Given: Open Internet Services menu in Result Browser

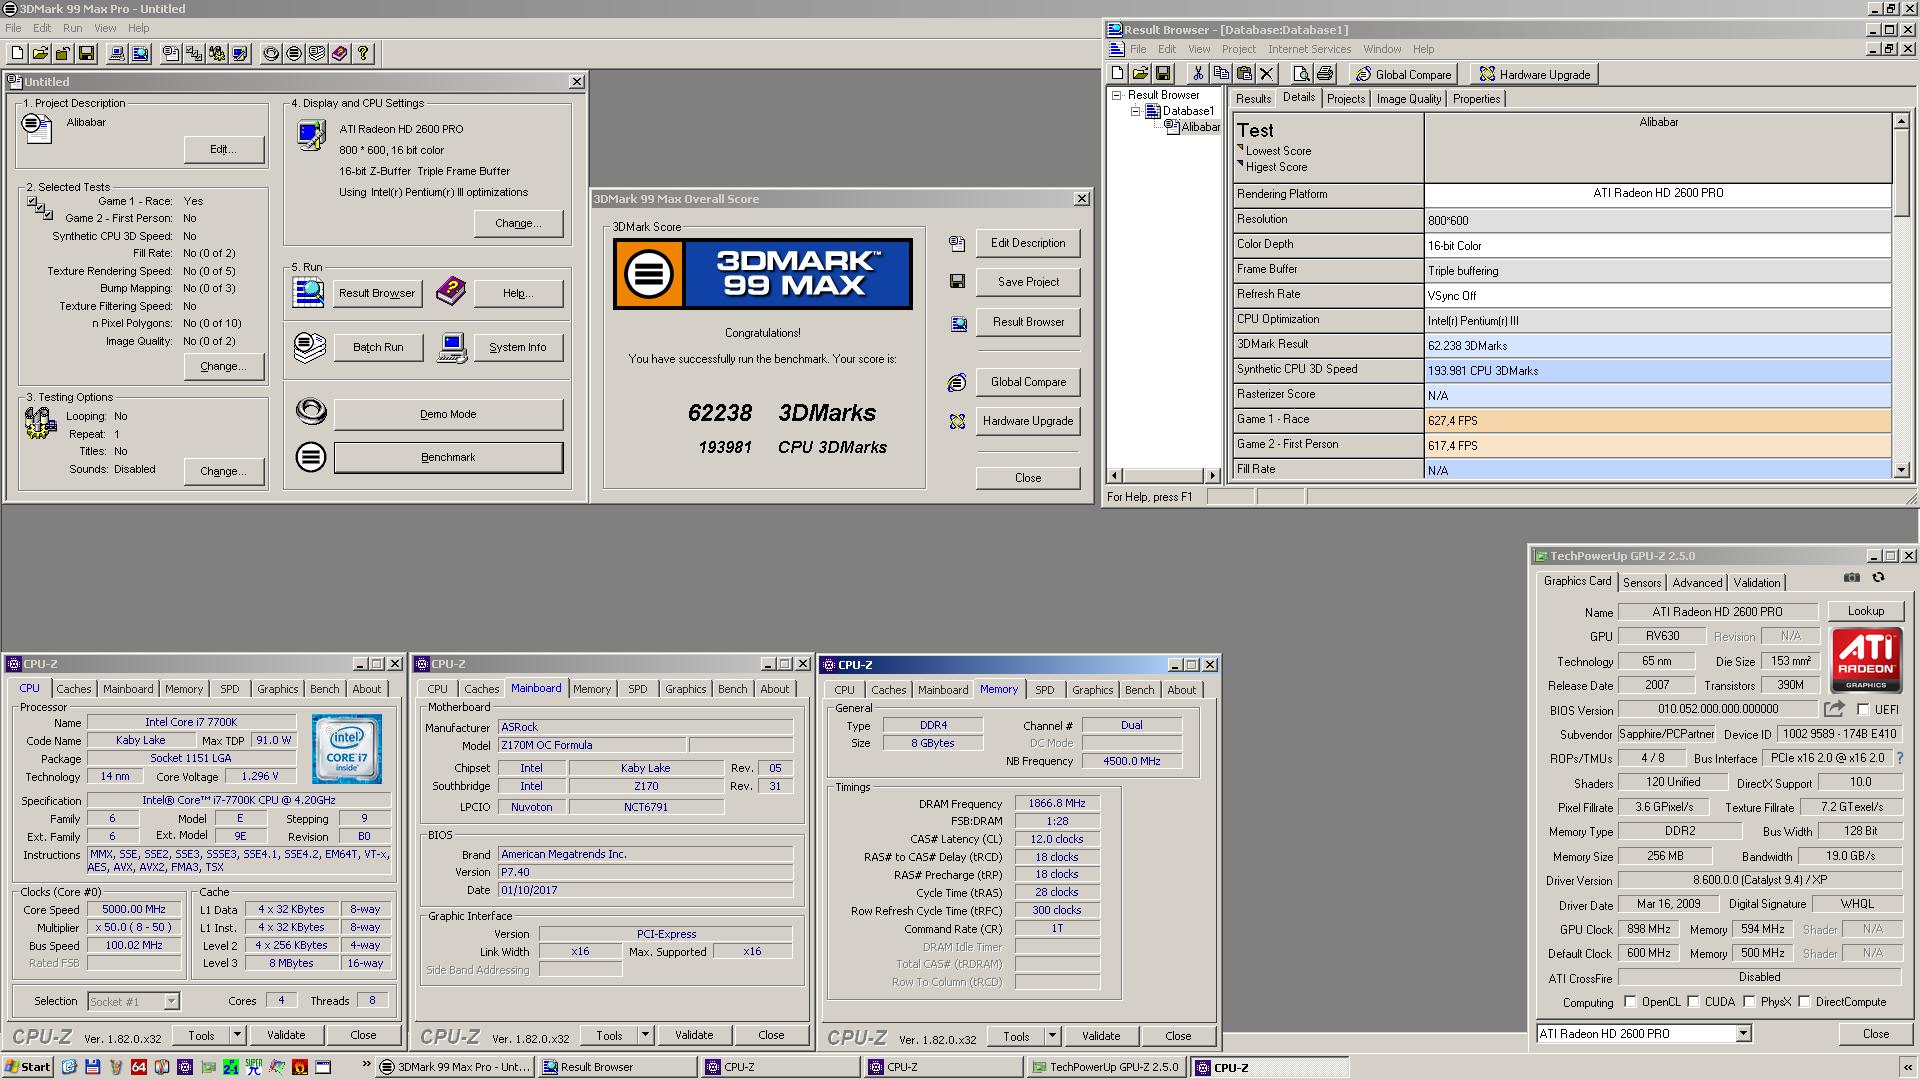Looking at the screenshot, I should pyautogui.click(x=1309, y=49).
